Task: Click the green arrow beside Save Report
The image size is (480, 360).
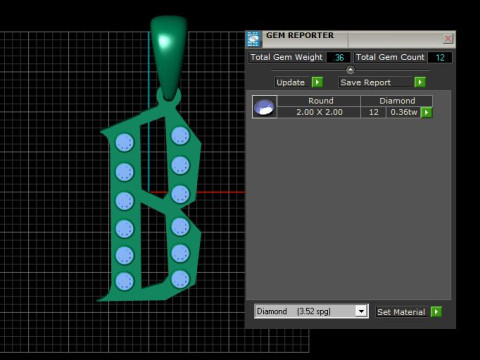Action: click(420, 82)
